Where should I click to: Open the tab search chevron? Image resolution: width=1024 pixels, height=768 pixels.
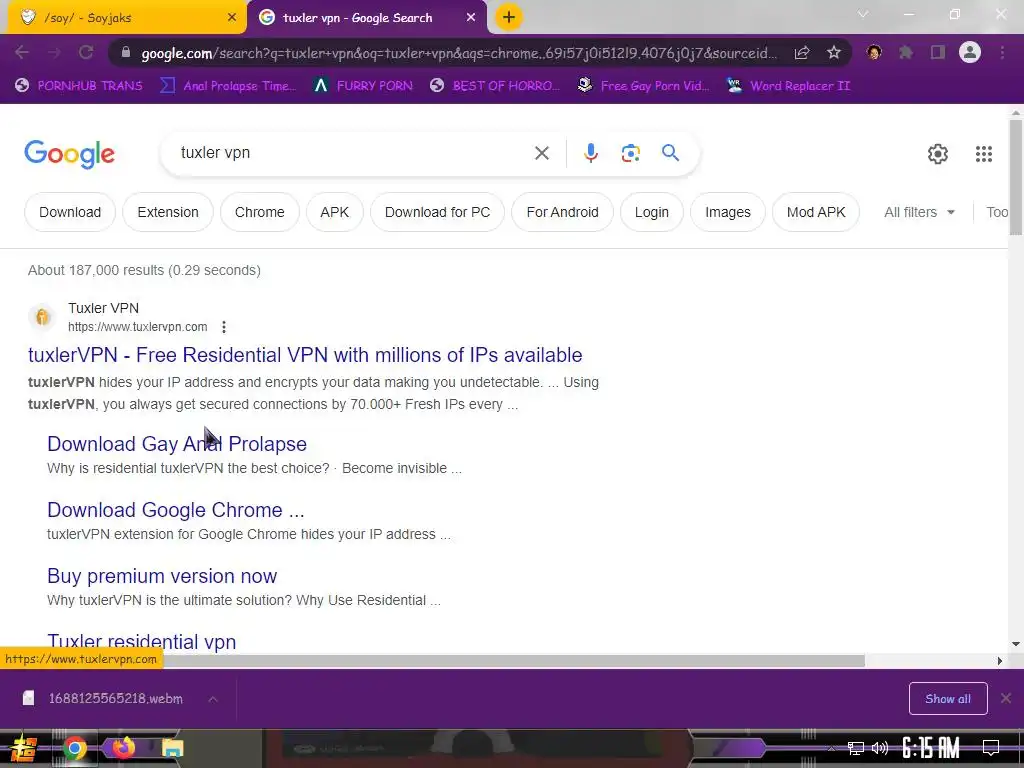(863, 14)
